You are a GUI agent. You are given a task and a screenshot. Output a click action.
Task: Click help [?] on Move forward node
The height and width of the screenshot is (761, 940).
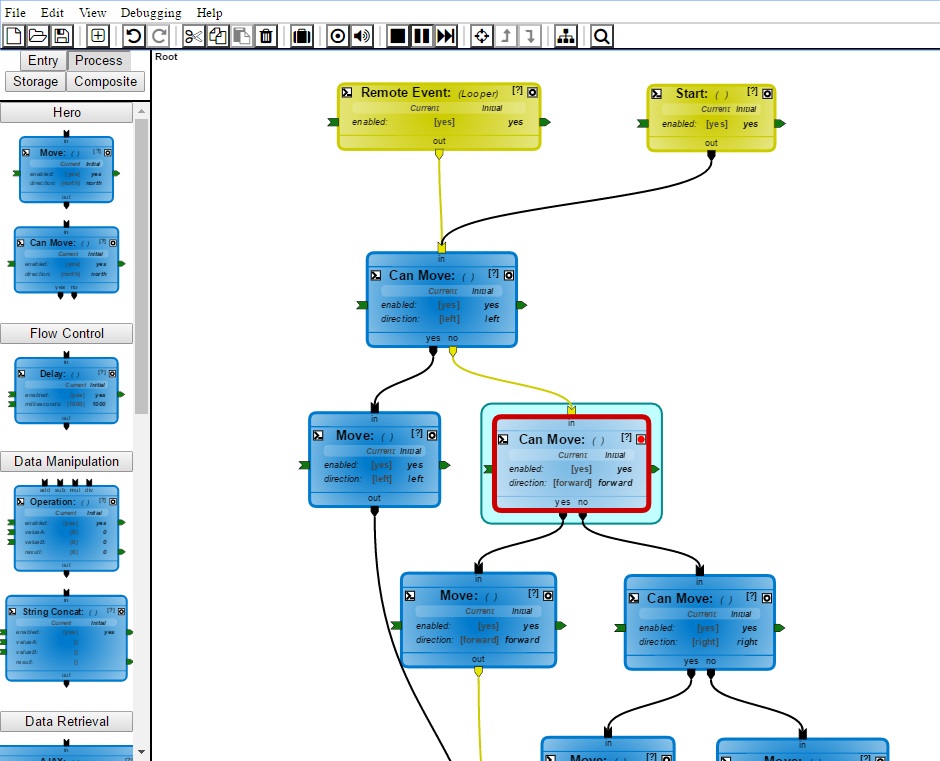[x=533, y=594]
